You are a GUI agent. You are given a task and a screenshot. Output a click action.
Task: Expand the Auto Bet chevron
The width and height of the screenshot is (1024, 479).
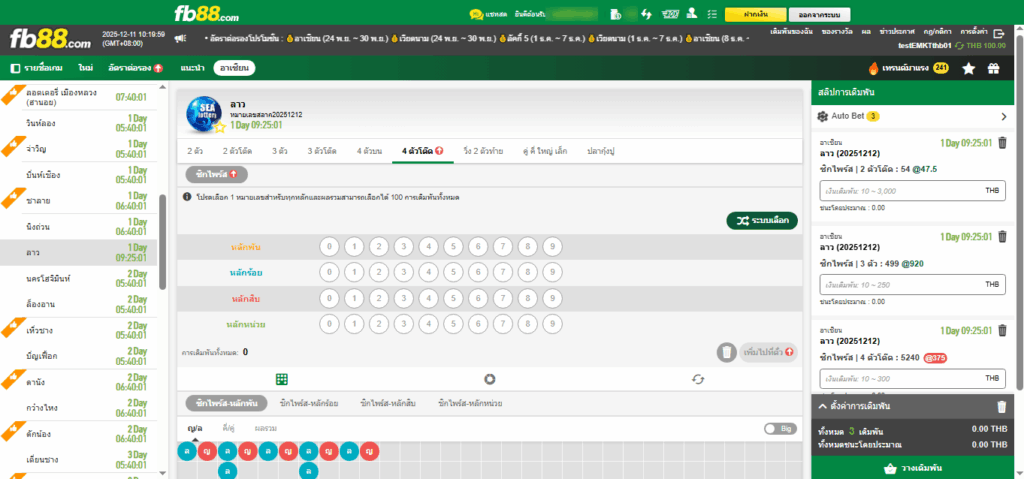pos(1004,117)
